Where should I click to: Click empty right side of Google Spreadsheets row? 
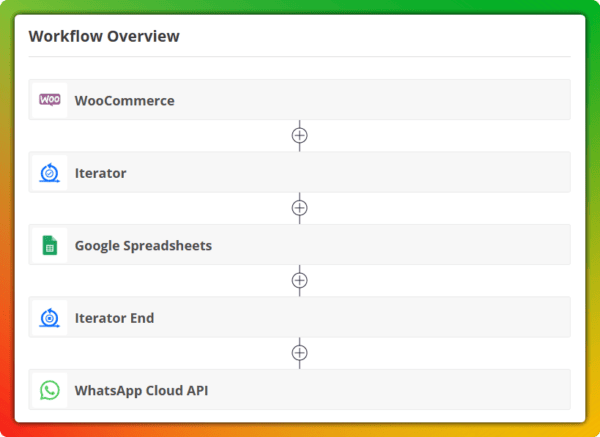[x=450, y=245]
